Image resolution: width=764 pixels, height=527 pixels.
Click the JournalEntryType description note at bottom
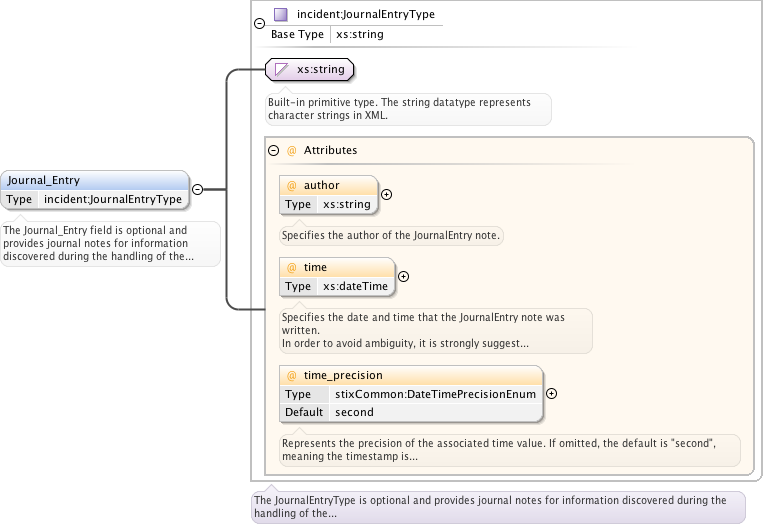pos(497,506)
